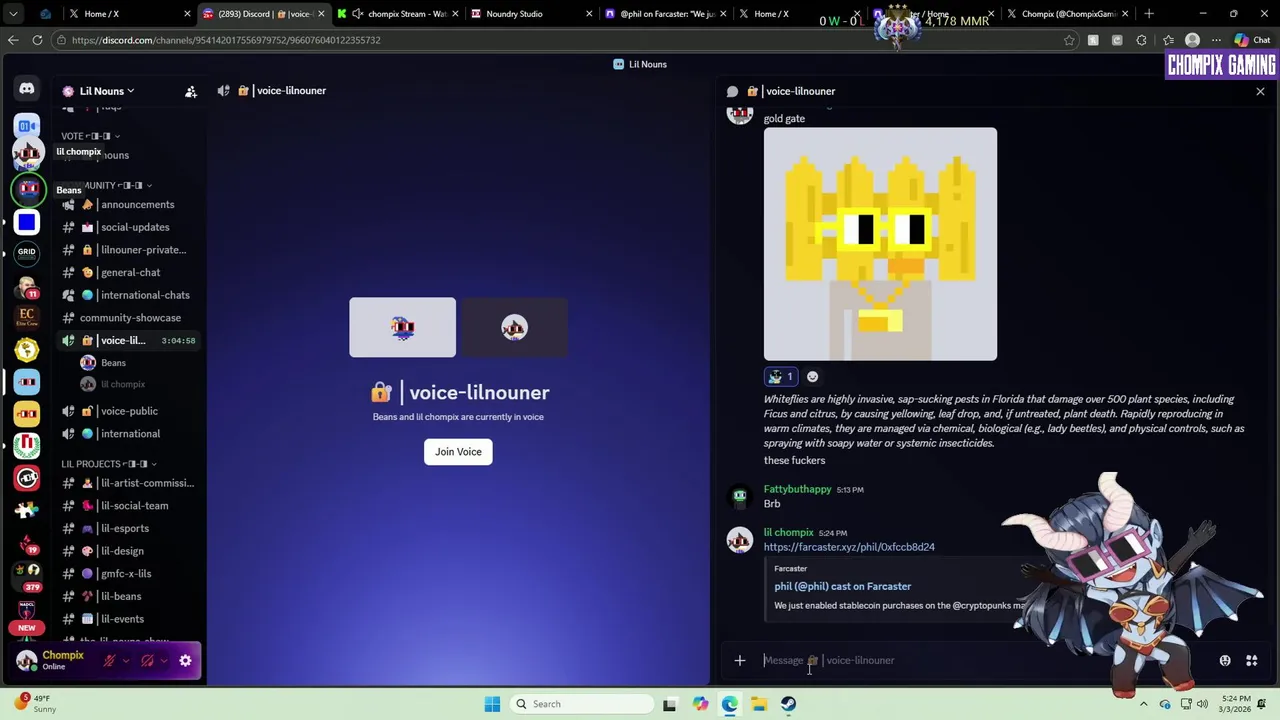The width and height of the screenshot is (1280, 720).
Task: Open the gold gate pixel art image
Action: coord(880,244)
